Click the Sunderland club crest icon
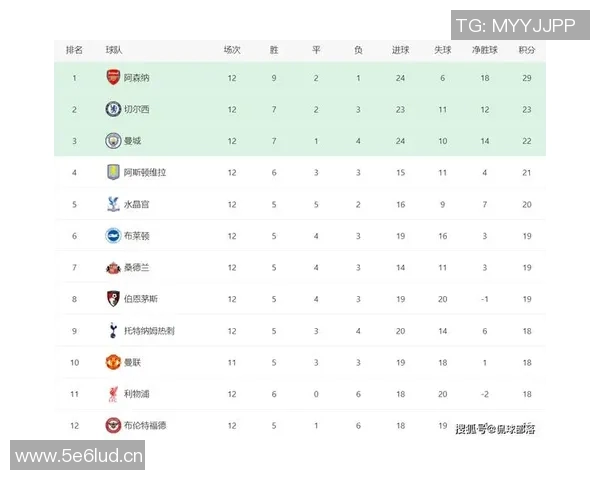The height and width of the screenshot is (480, 600). [113, 267]
